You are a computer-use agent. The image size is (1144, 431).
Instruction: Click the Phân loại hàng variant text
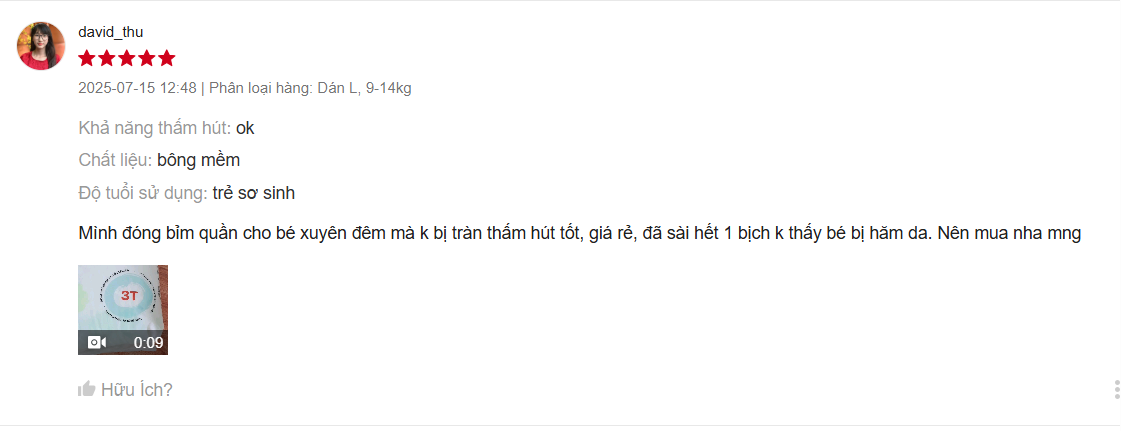(x=310, y=88)
